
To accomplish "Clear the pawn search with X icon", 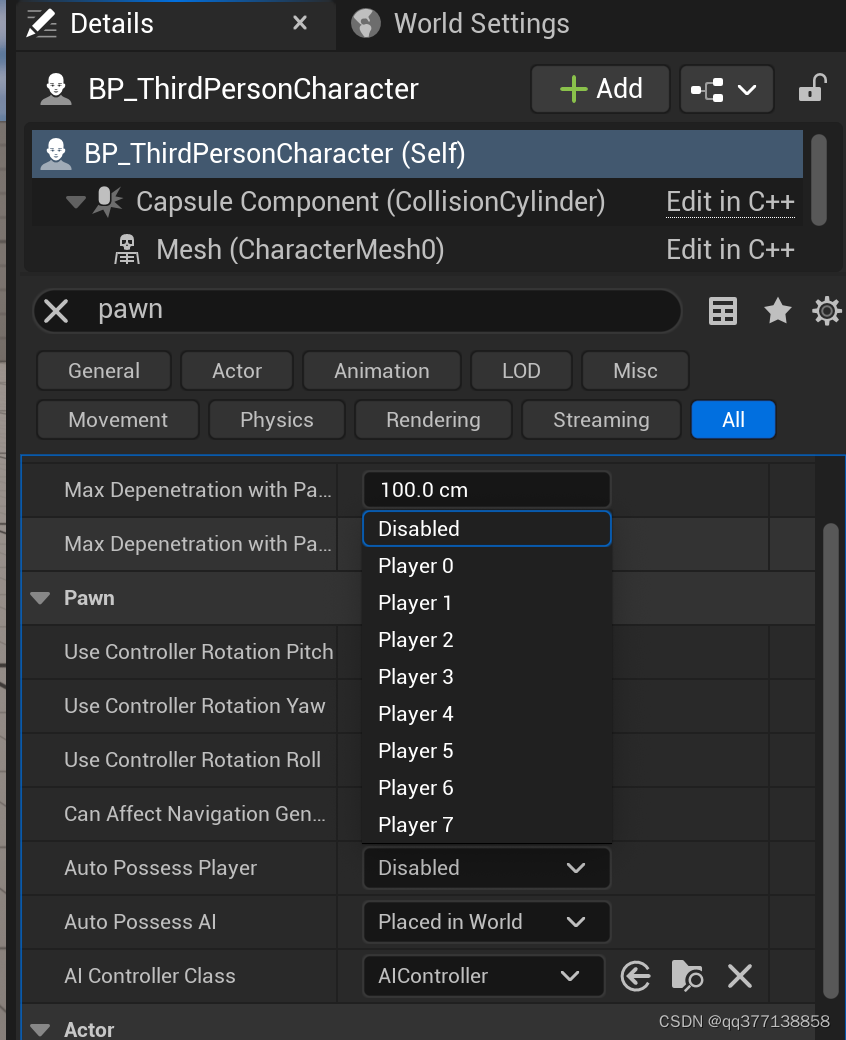I will tap(56, 310).
